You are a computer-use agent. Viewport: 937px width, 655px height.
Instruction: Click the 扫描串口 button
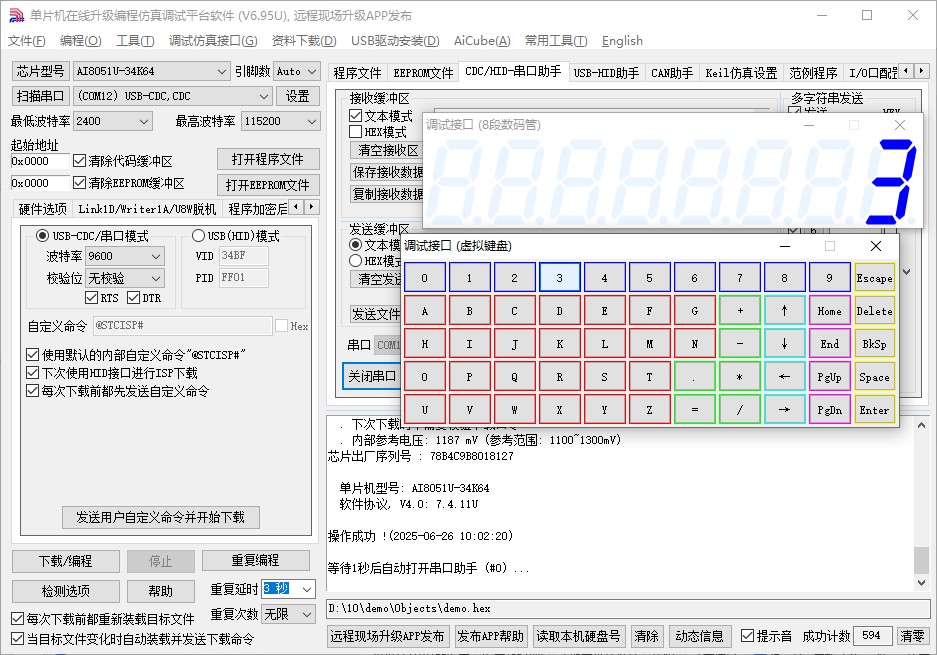(40, 96)
